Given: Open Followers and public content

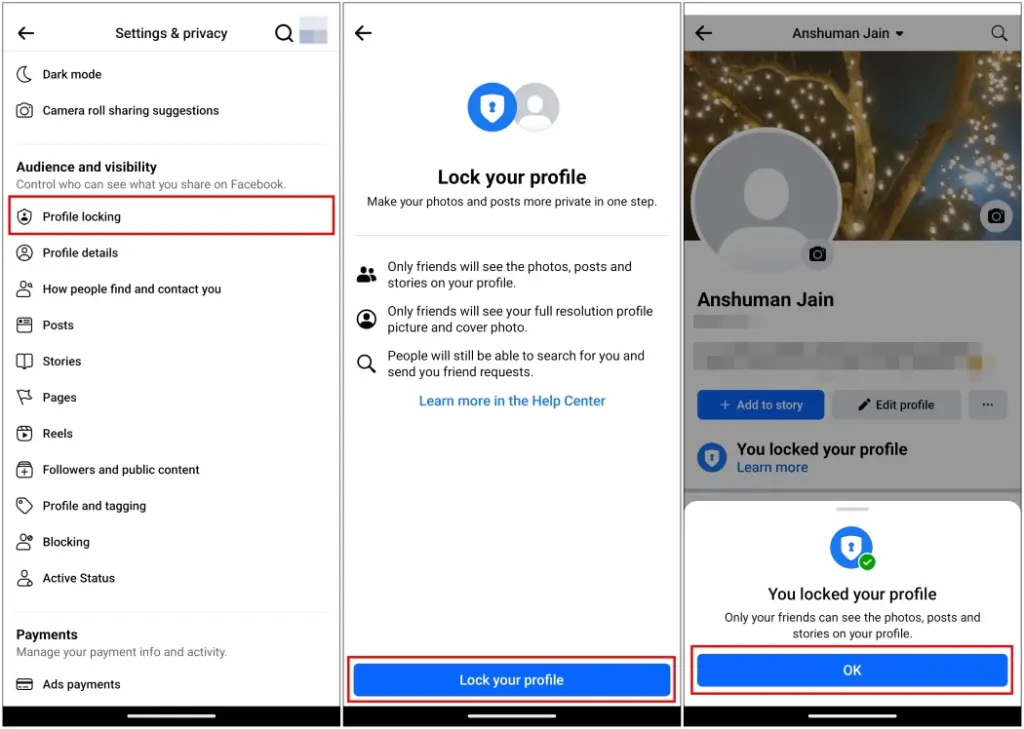Looking at the screenshot, I should (171, 470).
